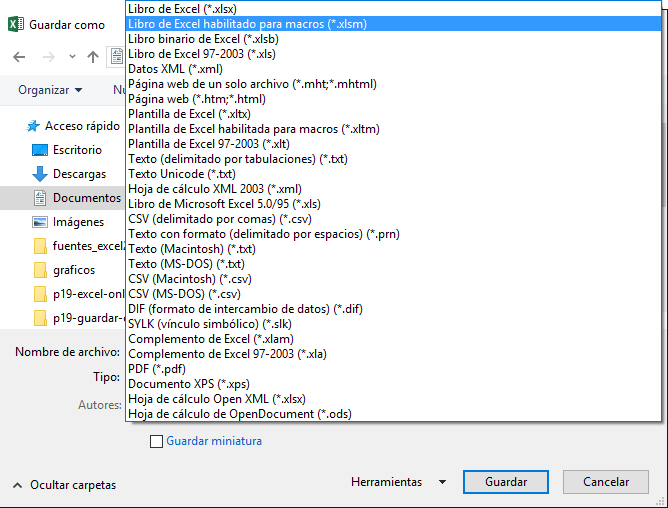The height and width of the screenshot is (508, 668).
Task: Open the Descargas location
Action: coord(79,174)
